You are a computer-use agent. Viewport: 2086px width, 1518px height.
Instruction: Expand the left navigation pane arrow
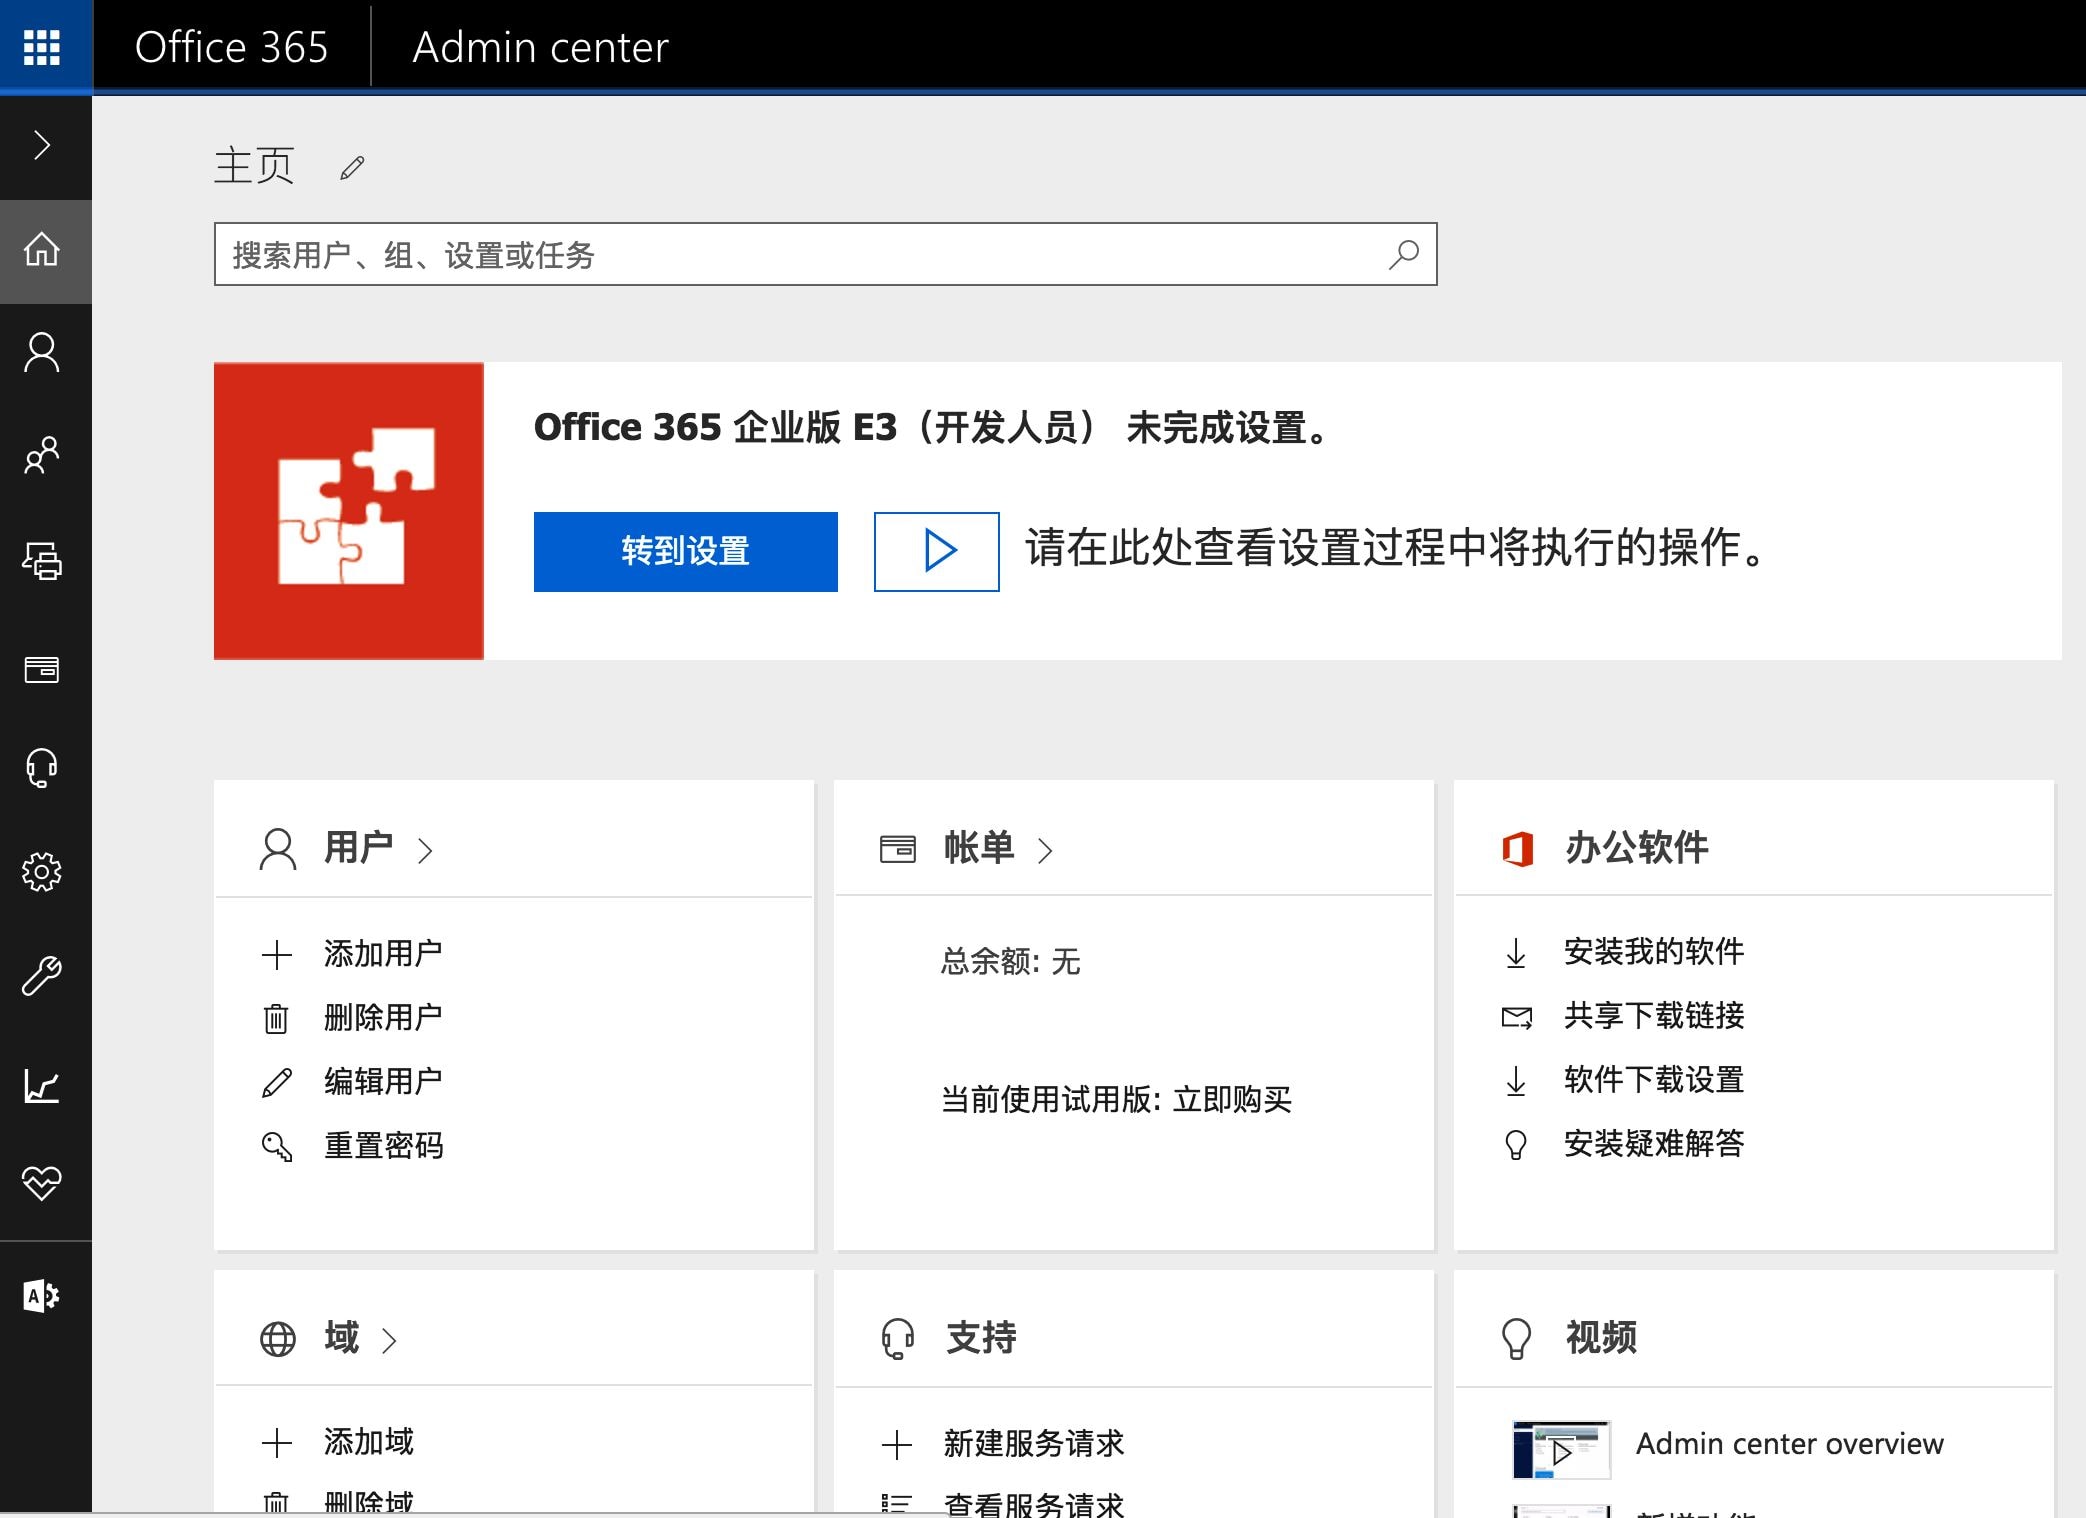pos(42,146)
